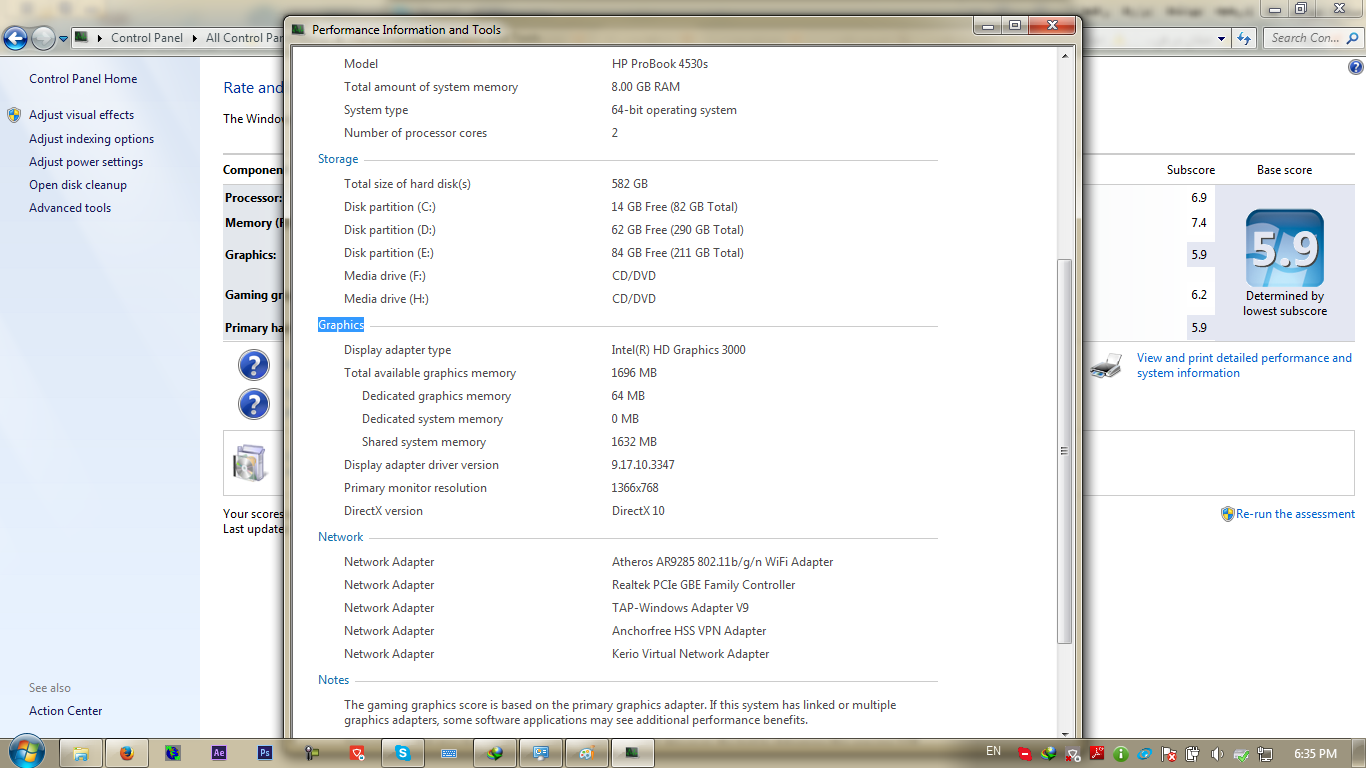Click the EN language indicator in tray
1366x768 pixels.
pyautogui.click(x=993, y=751)
